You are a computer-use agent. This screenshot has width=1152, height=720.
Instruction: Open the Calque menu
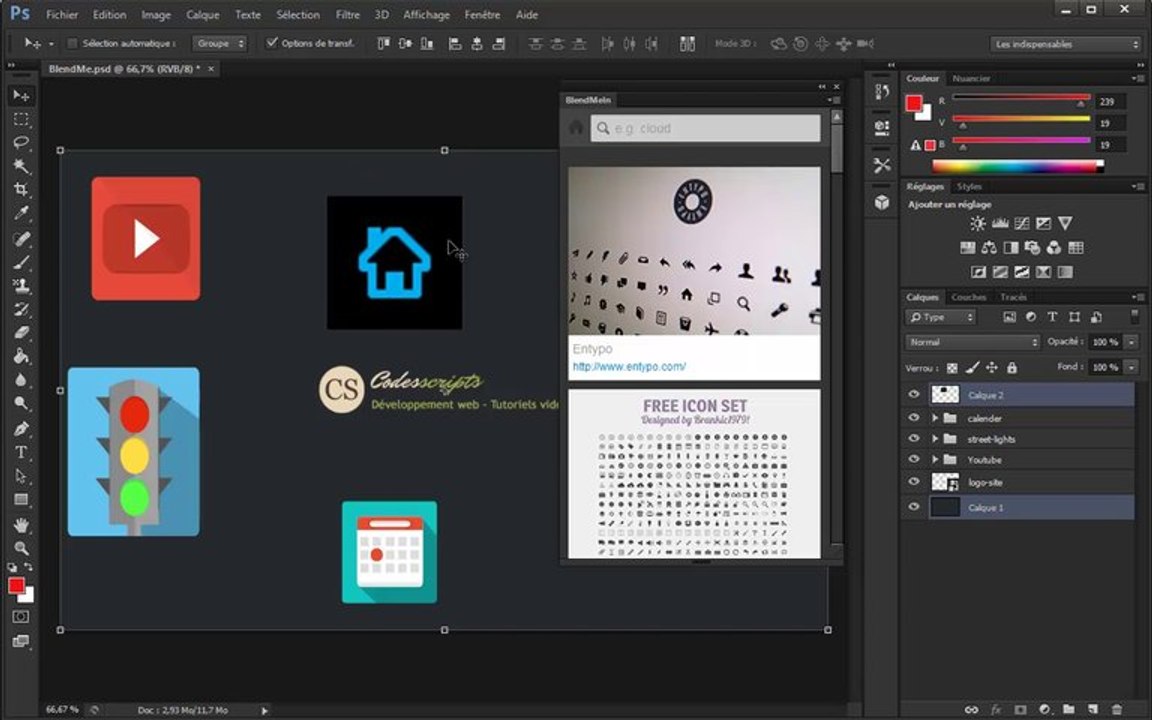pyautogui.click(x=202, y=15)
